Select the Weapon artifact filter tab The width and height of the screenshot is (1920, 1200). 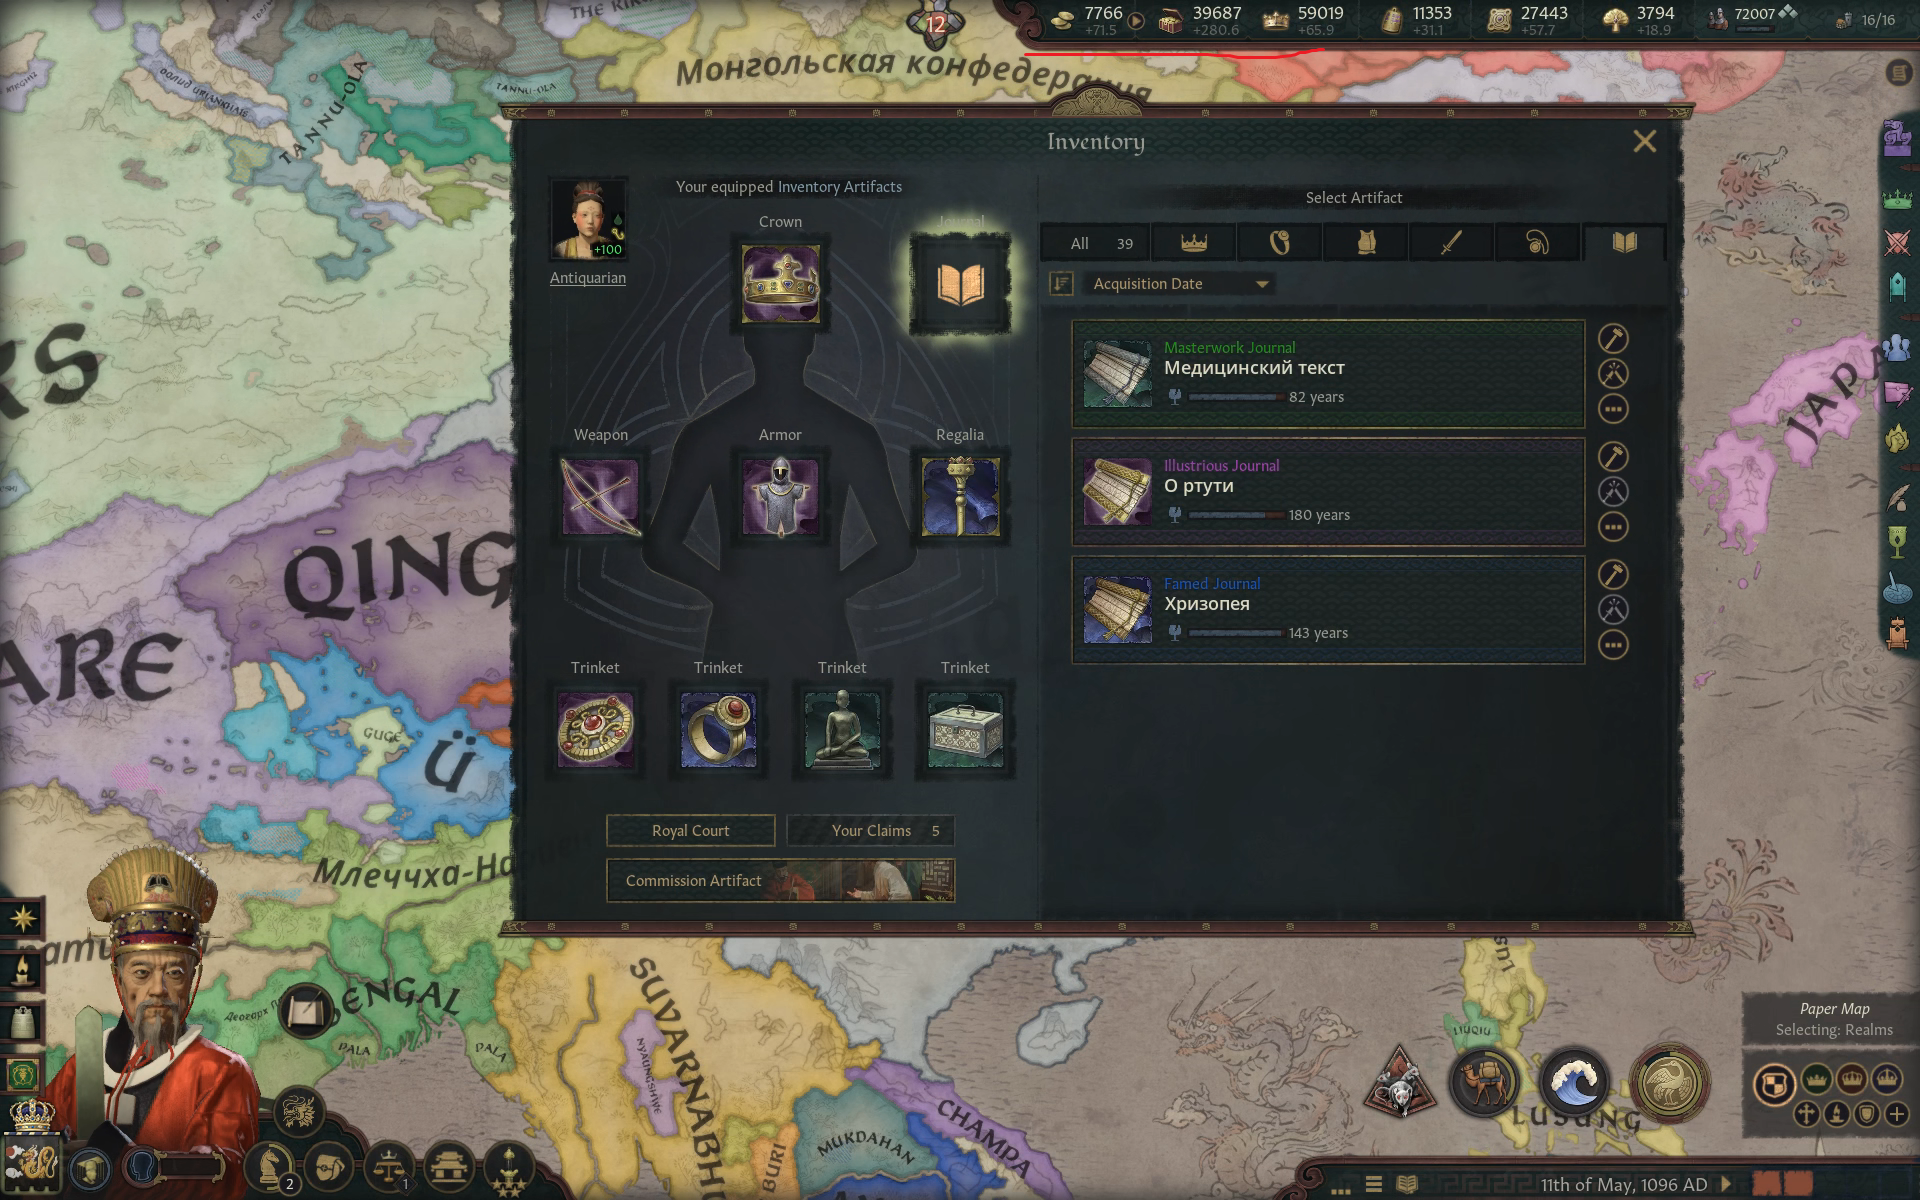[x=1451, y=243]
